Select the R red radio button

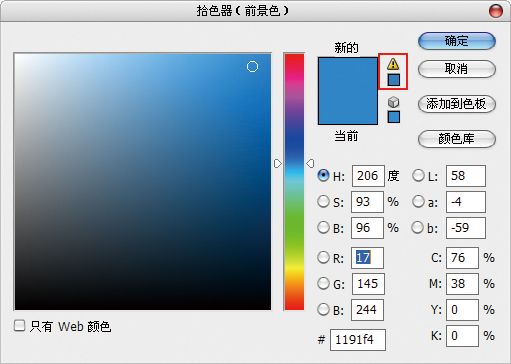pos(323,257)
